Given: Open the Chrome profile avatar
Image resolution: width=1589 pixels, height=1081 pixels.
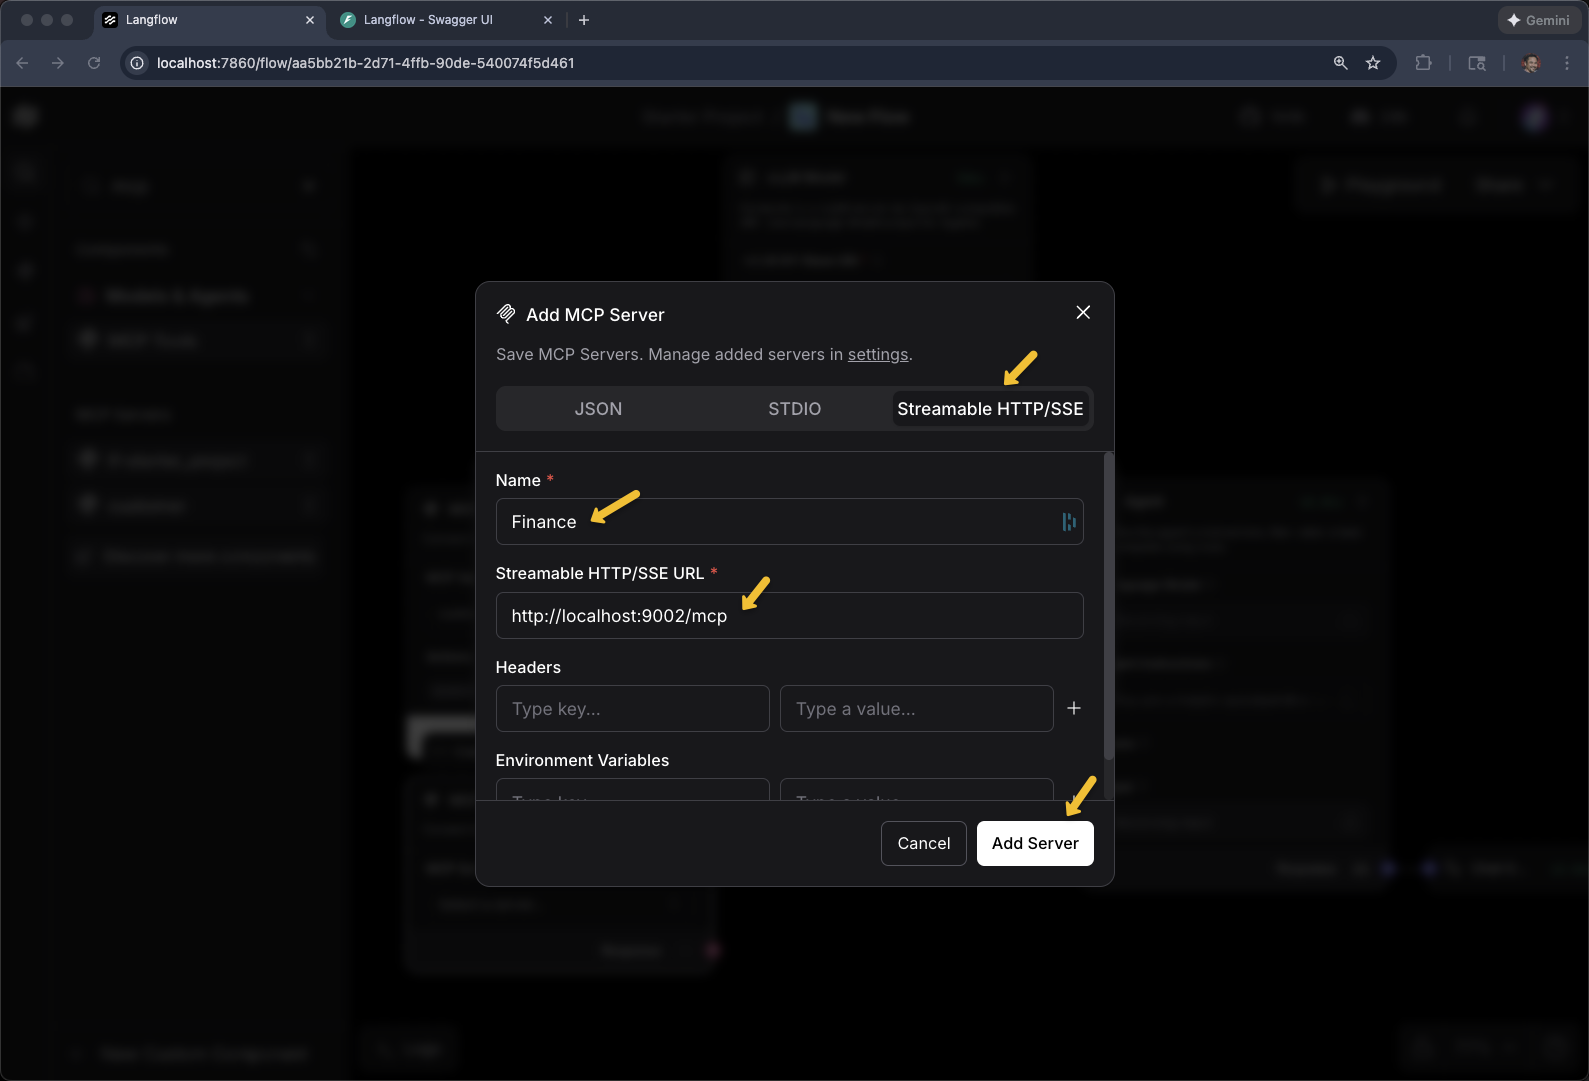Looking at the screenshot, I should pyautogui.click(x=1531, y=63).
